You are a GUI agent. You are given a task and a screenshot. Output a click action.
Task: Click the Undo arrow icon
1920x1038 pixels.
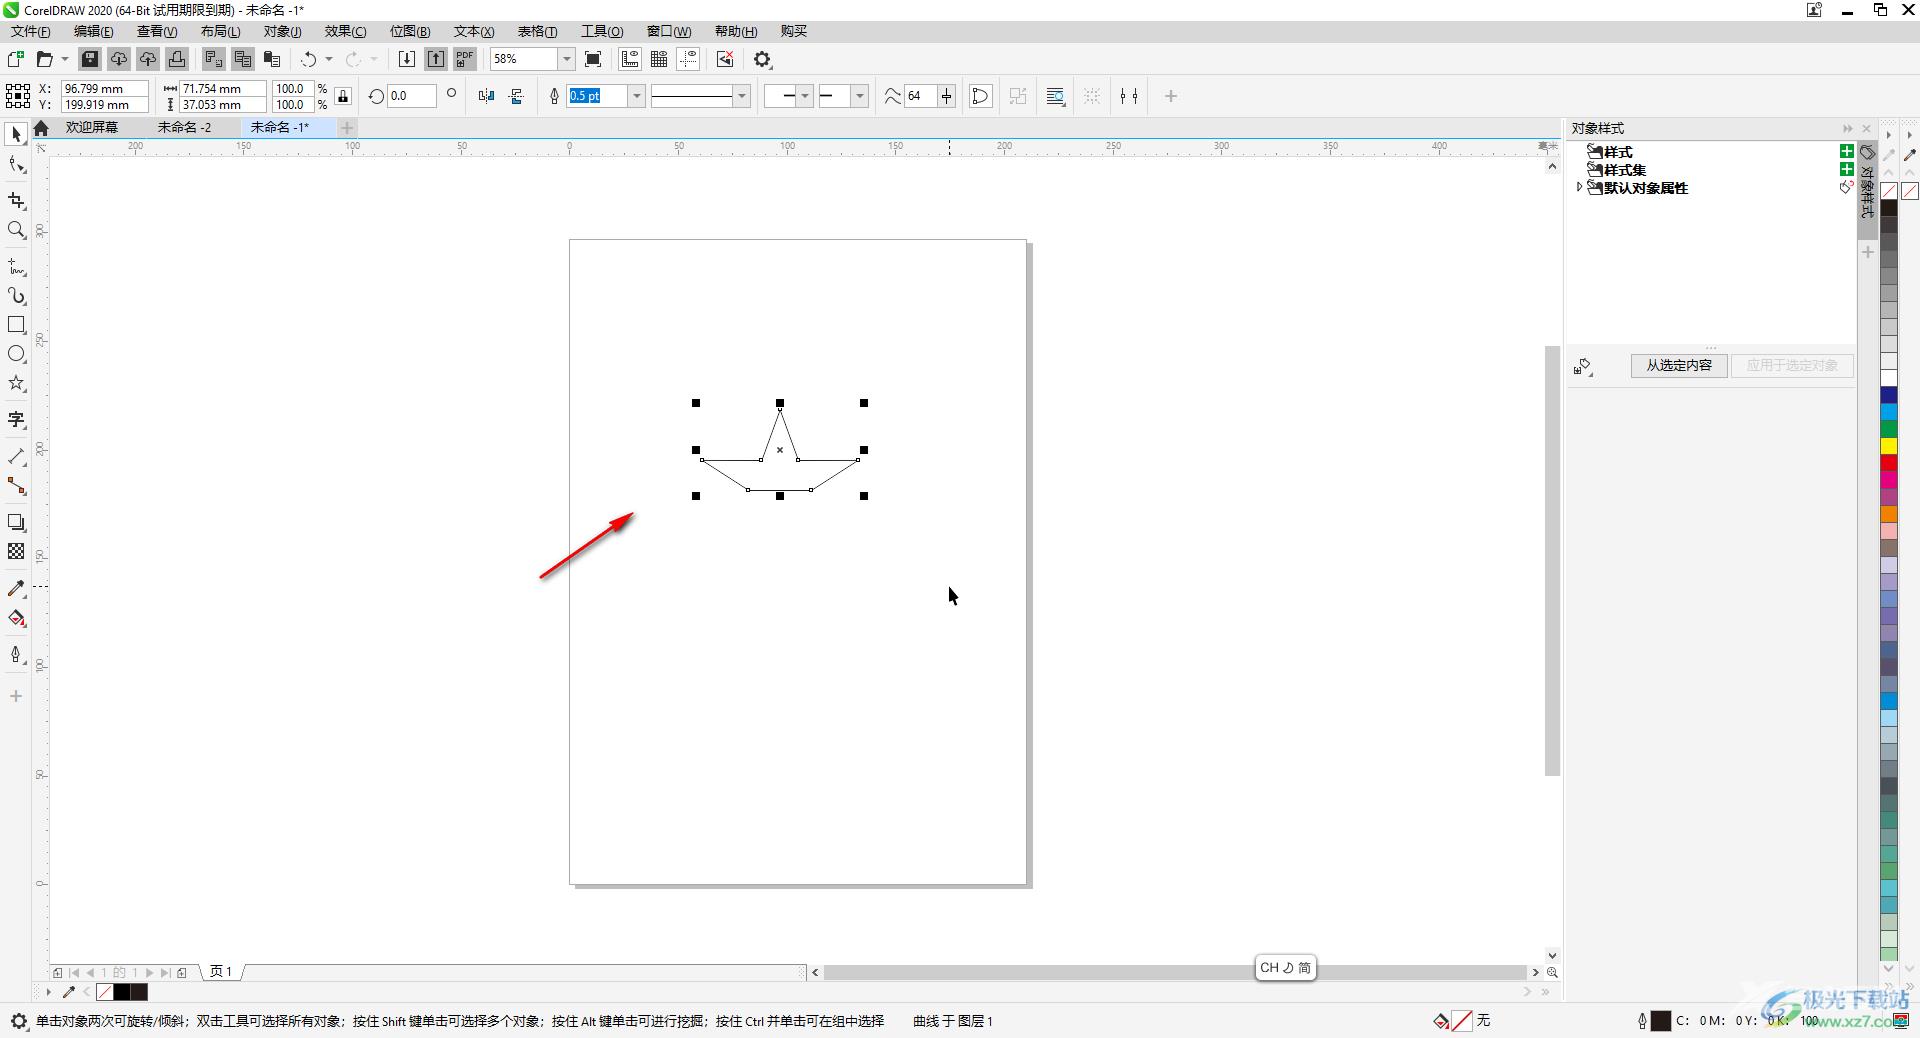(309, 59)
